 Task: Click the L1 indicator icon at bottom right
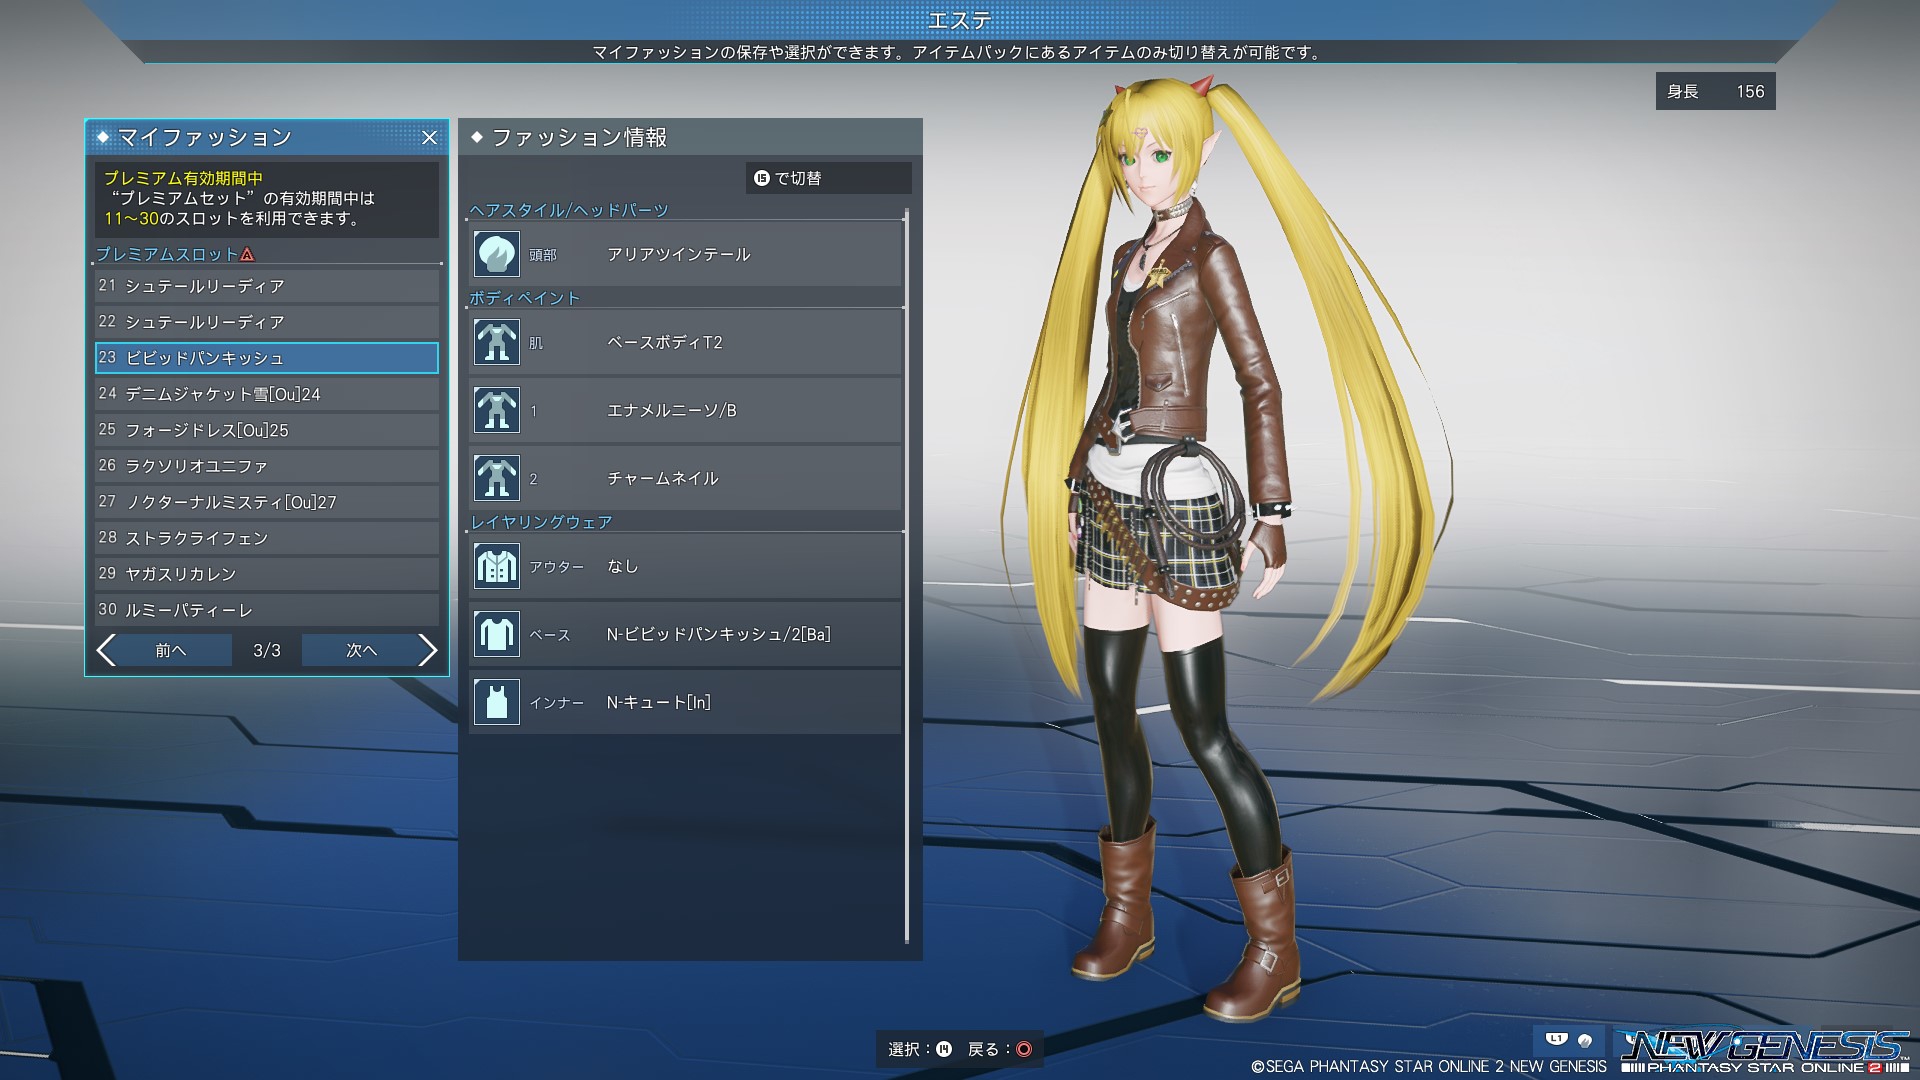pos(1556,1039)
